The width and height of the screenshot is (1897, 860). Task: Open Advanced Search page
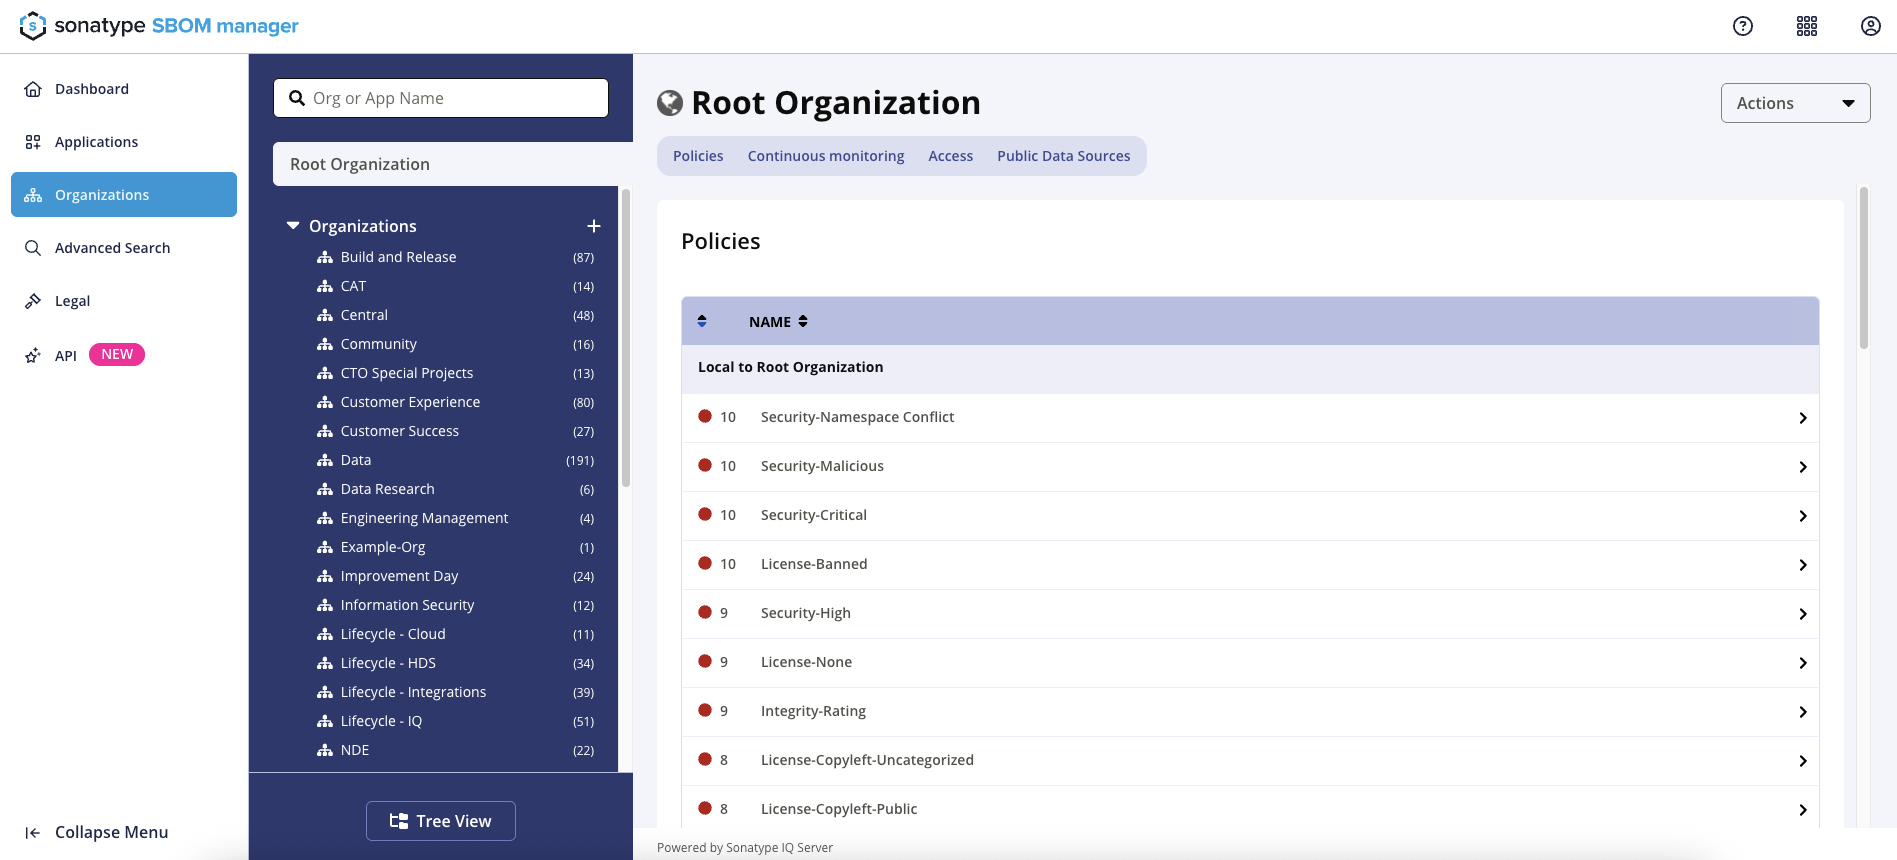[x=124, y=248]
